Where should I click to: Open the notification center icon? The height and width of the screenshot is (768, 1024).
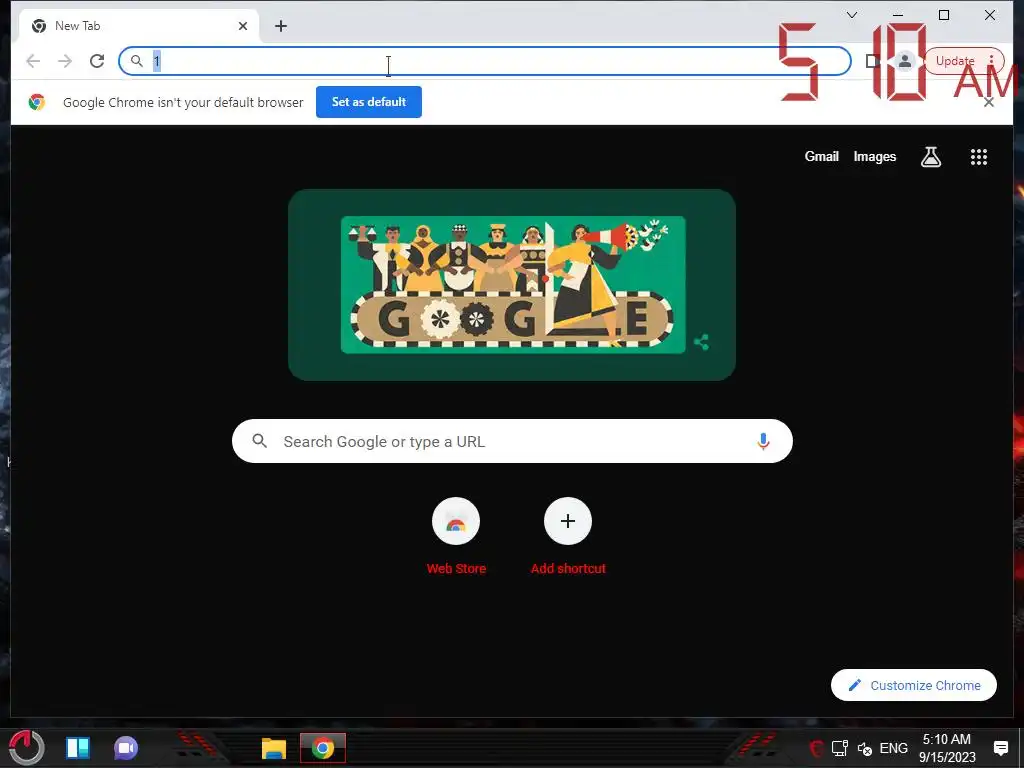(1000, 748)
